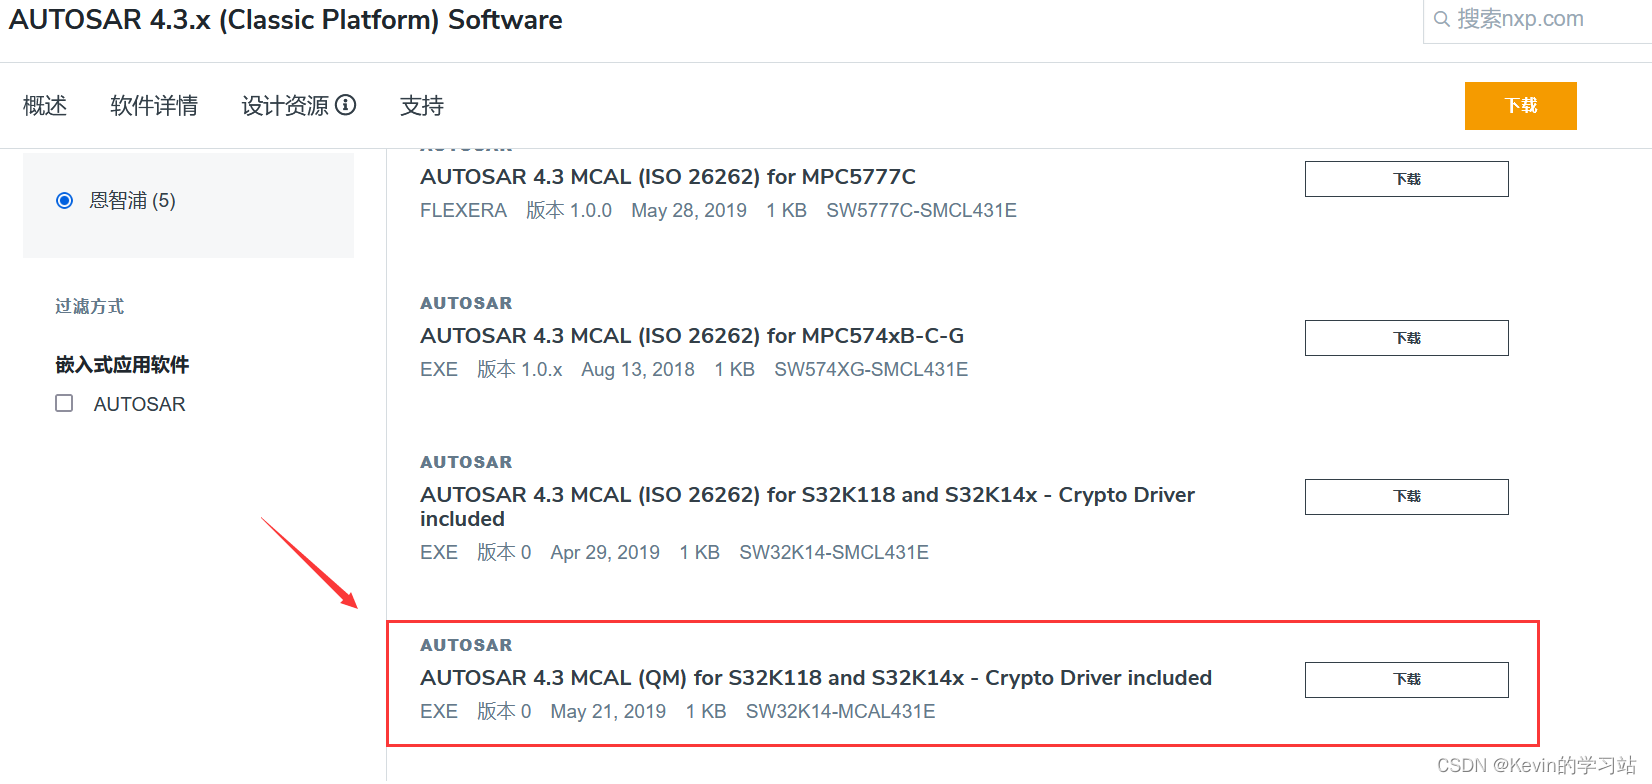Go to the 支持 tab

[422, 105]
